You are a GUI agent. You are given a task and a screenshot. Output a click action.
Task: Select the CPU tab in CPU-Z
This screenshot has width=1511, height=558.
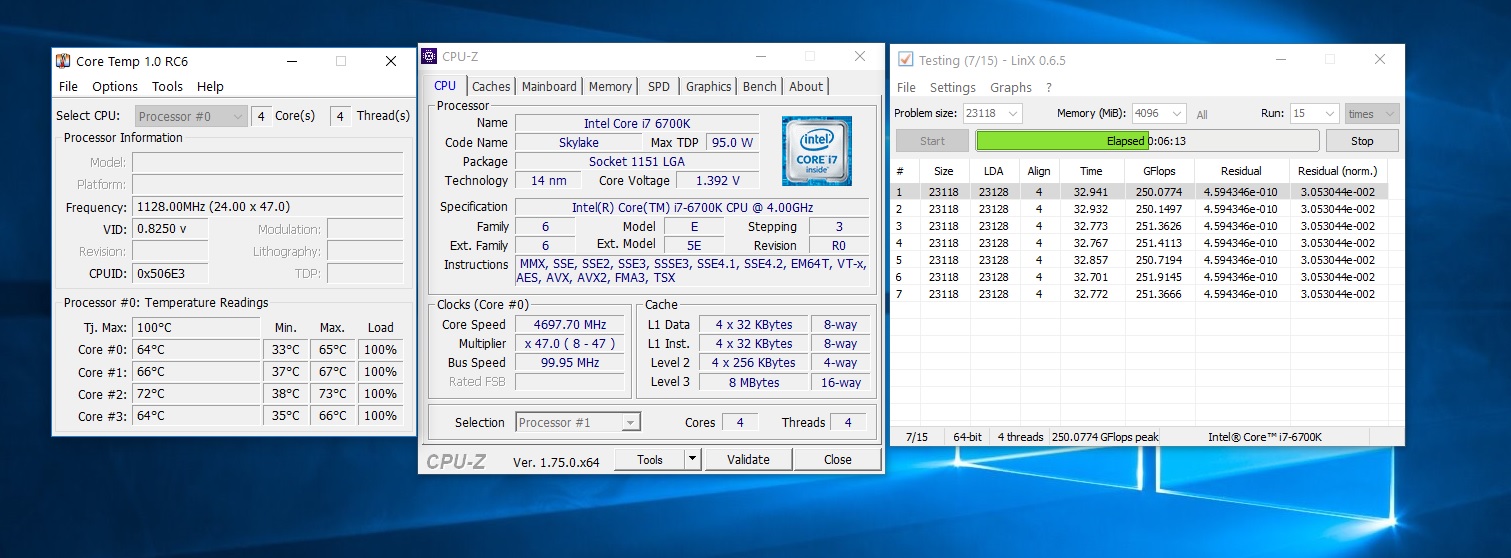[x=445, y=86]
